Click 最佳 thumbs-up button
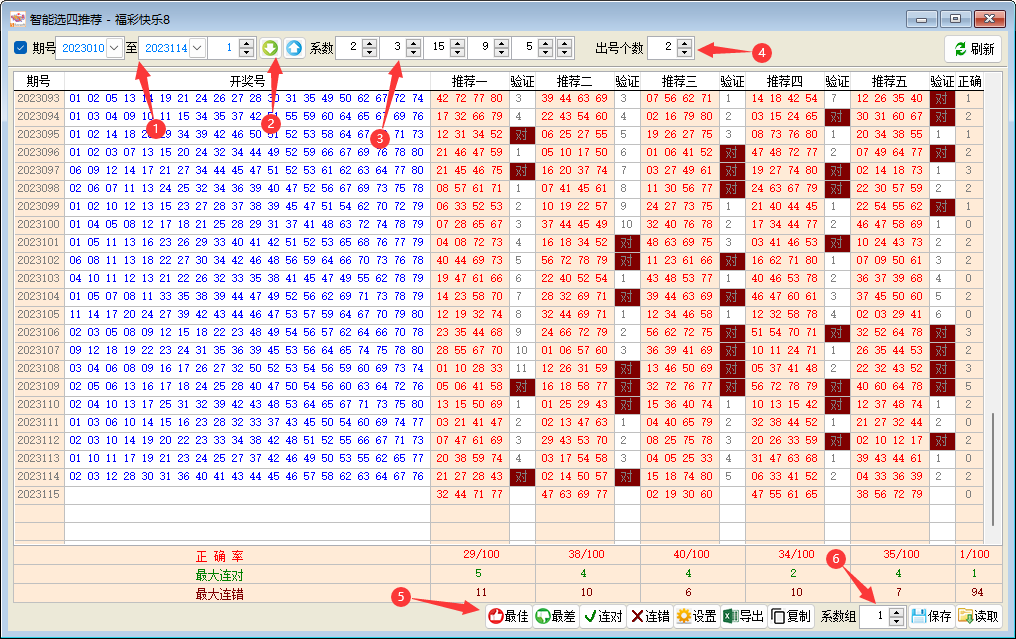The image size is (1016, 639). tap(508, 617)
